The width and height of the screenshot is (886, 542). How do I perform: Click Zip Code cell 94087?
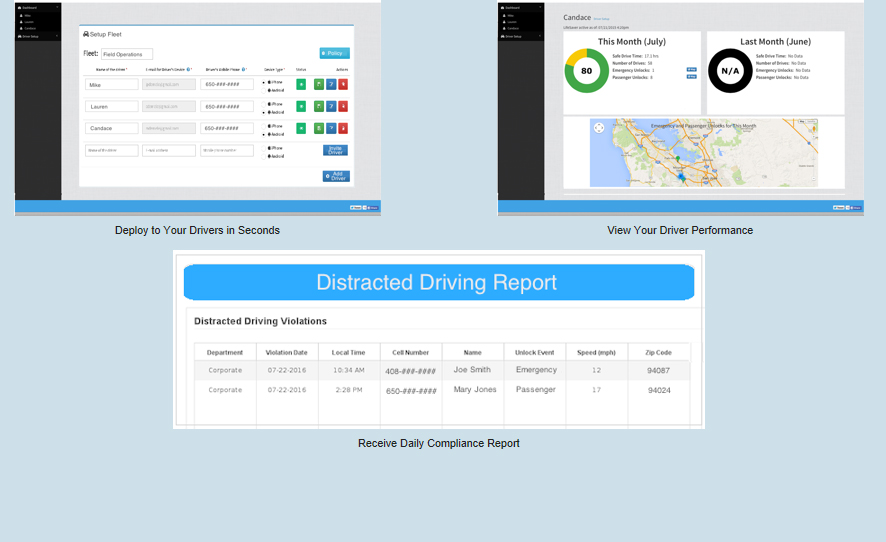658,370
